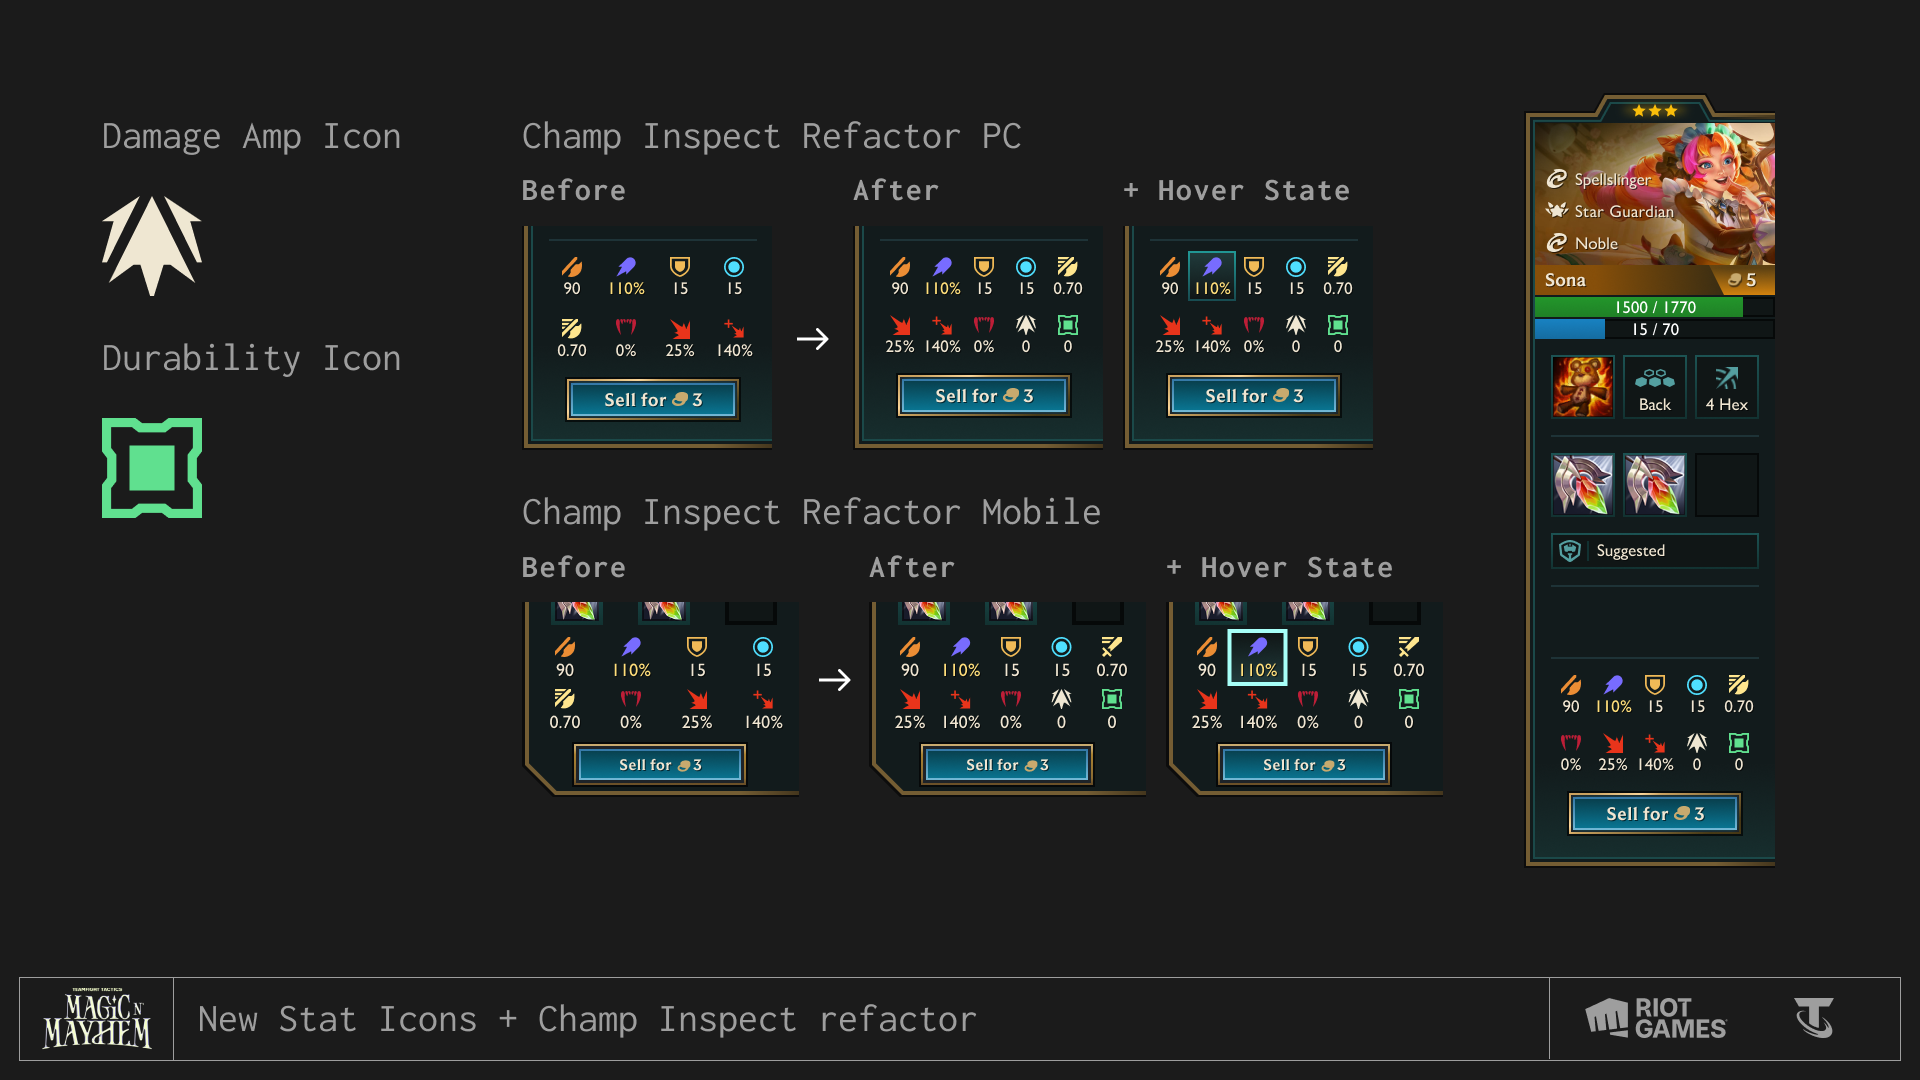Select first equipped item in Sona's card
1920x1080 pixels.
(1582, 485)
